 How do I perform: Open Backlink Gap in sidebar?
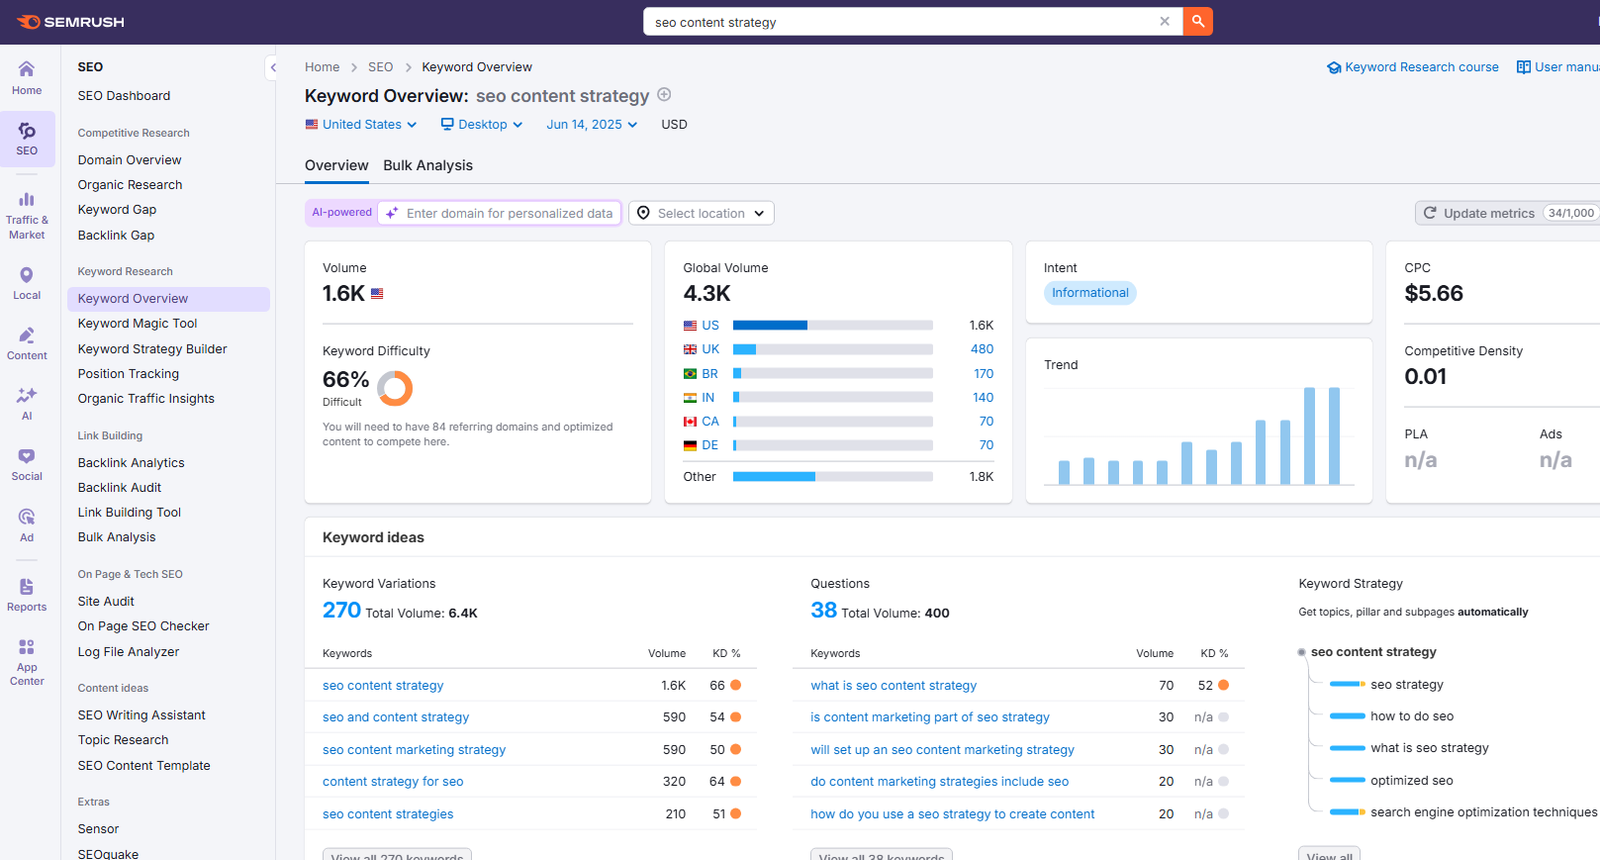pyautogui.click(x=116, y=236)
